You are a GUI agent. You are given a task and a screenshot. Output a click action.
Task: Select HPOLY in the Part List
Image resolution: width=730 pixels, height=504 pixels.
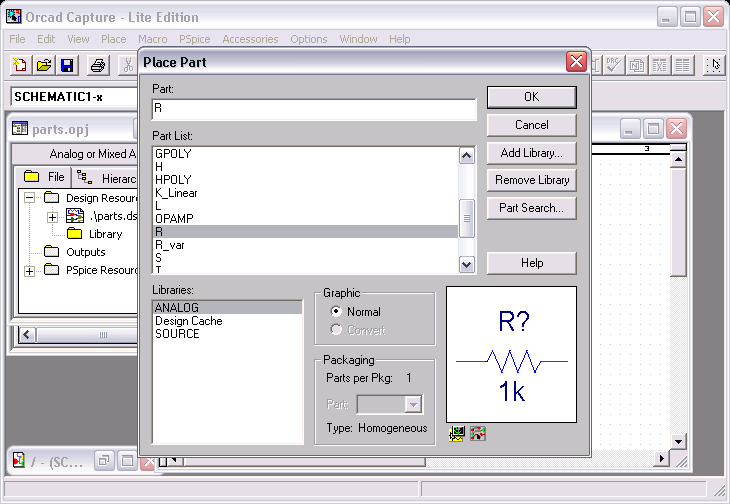click(x=305, y=180)
